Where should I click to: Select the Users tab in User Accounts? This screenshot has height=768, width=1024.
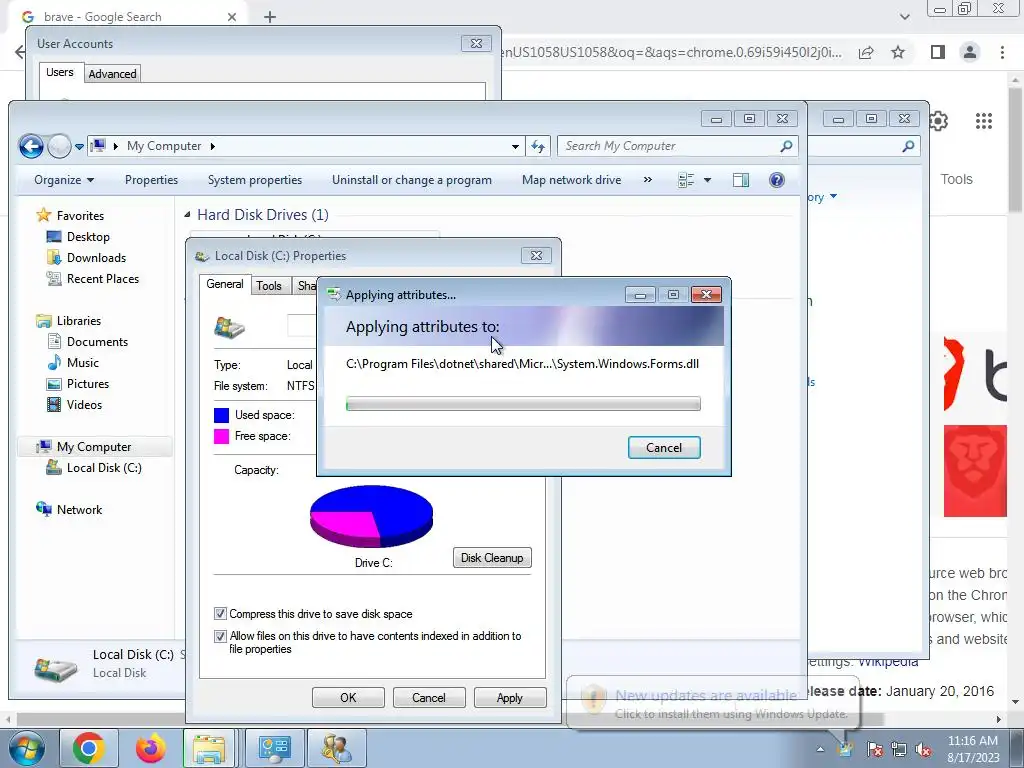(59, 72)
